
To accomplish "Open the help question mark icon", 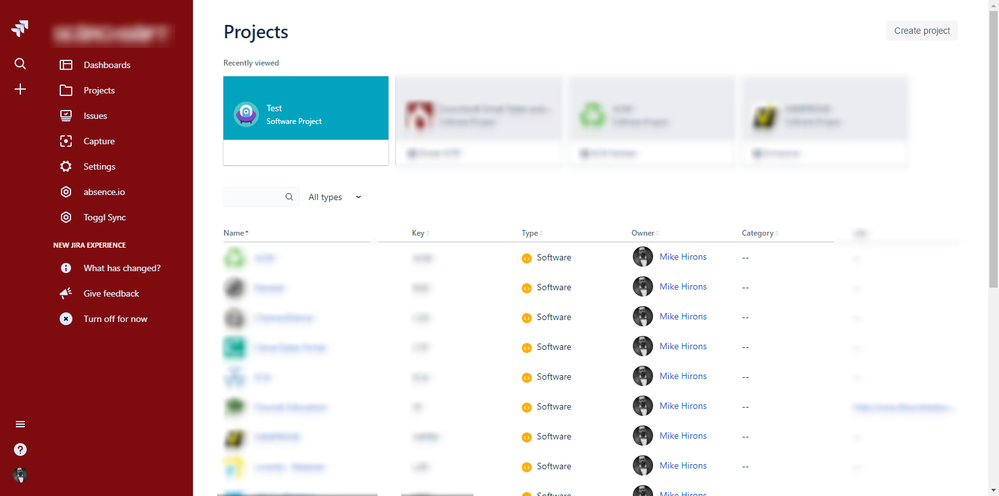I will coord(20,450).
